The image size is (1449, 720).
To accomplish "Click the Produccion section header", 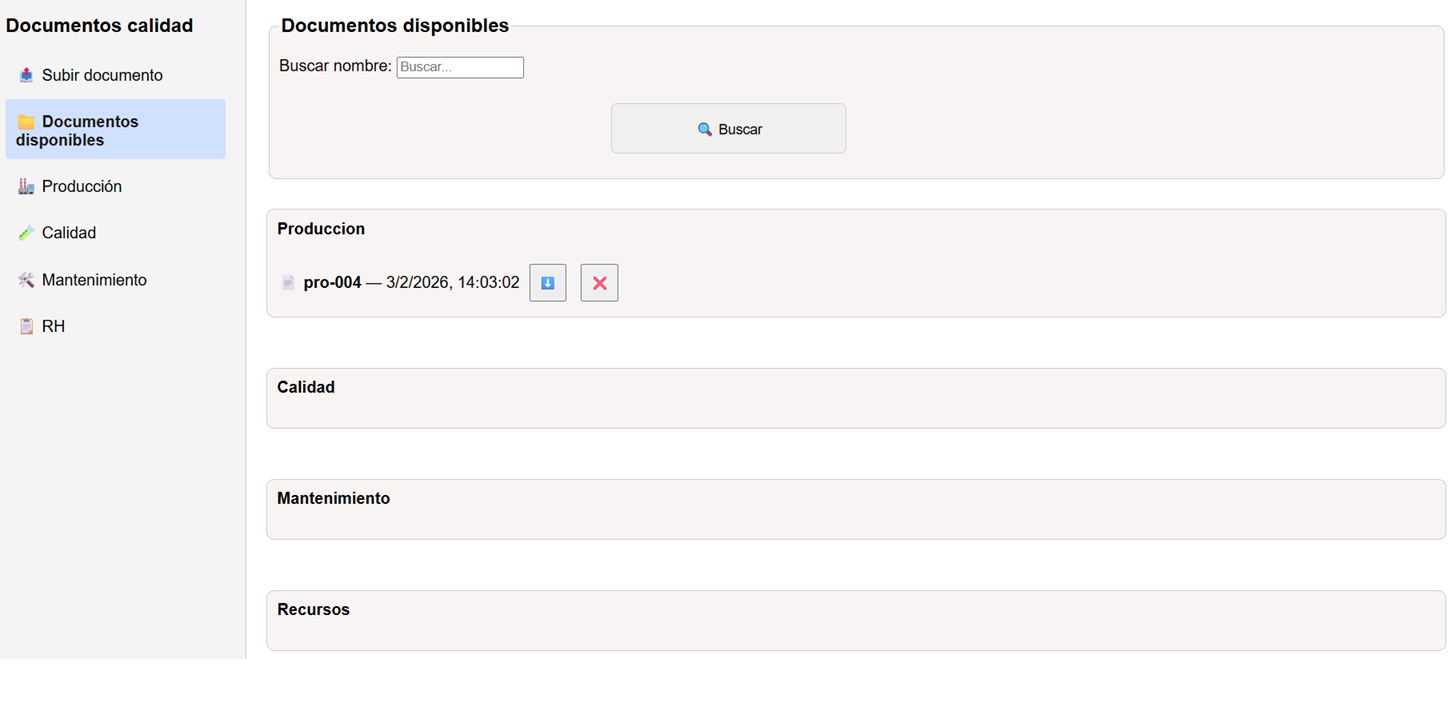I will point(321,229).
